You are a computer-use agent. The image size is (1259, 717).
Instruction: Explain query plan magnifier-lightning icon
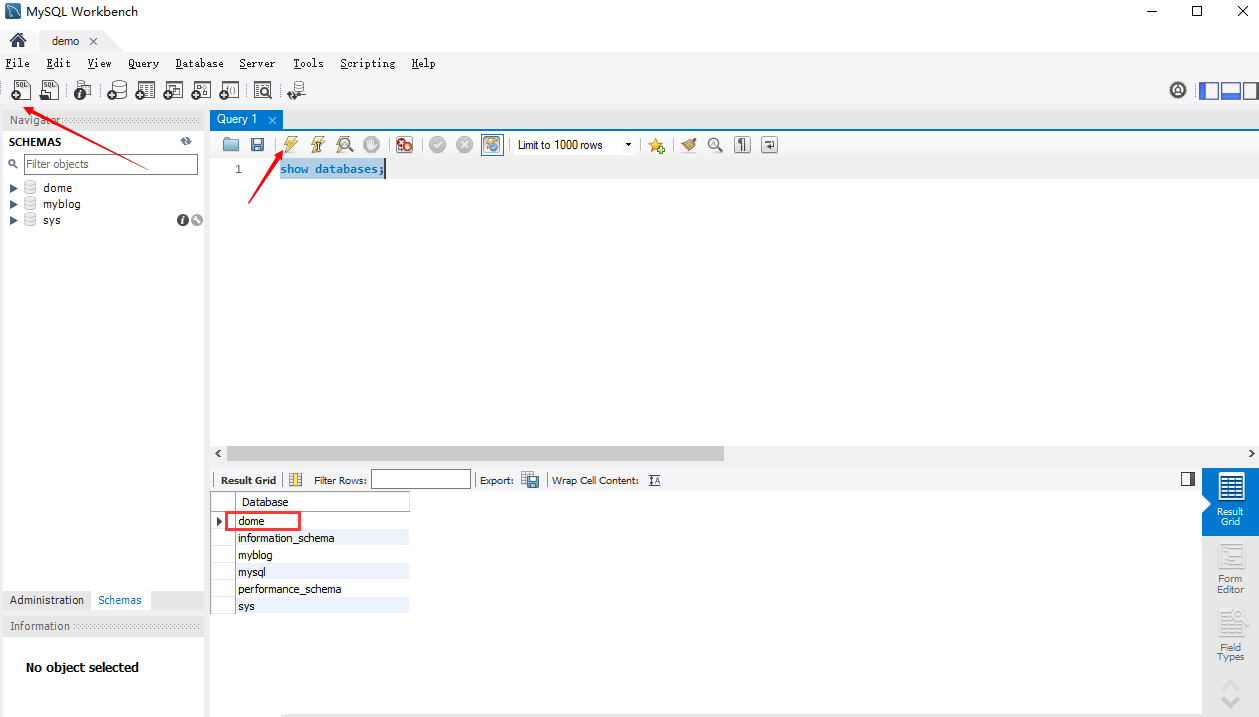(344, 145)
